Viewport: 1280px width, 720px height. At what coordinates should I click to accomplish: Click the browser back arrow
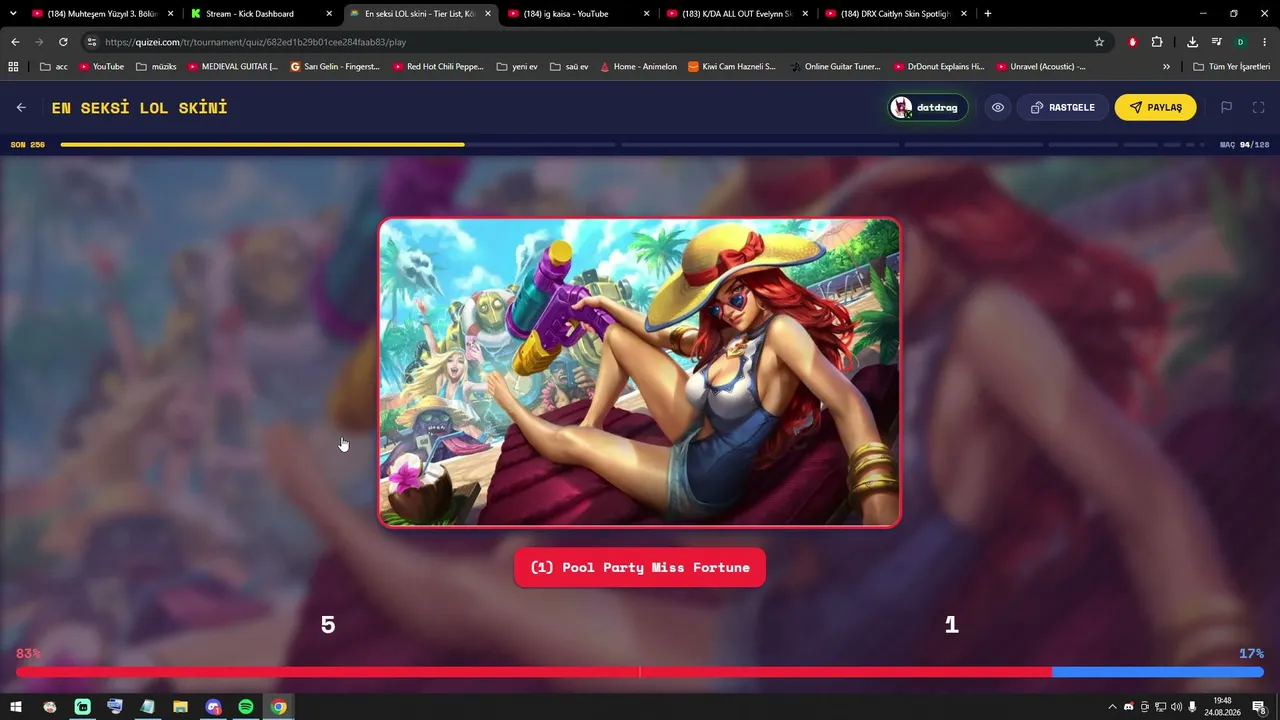pyautogui.click(x=15, y=42)
